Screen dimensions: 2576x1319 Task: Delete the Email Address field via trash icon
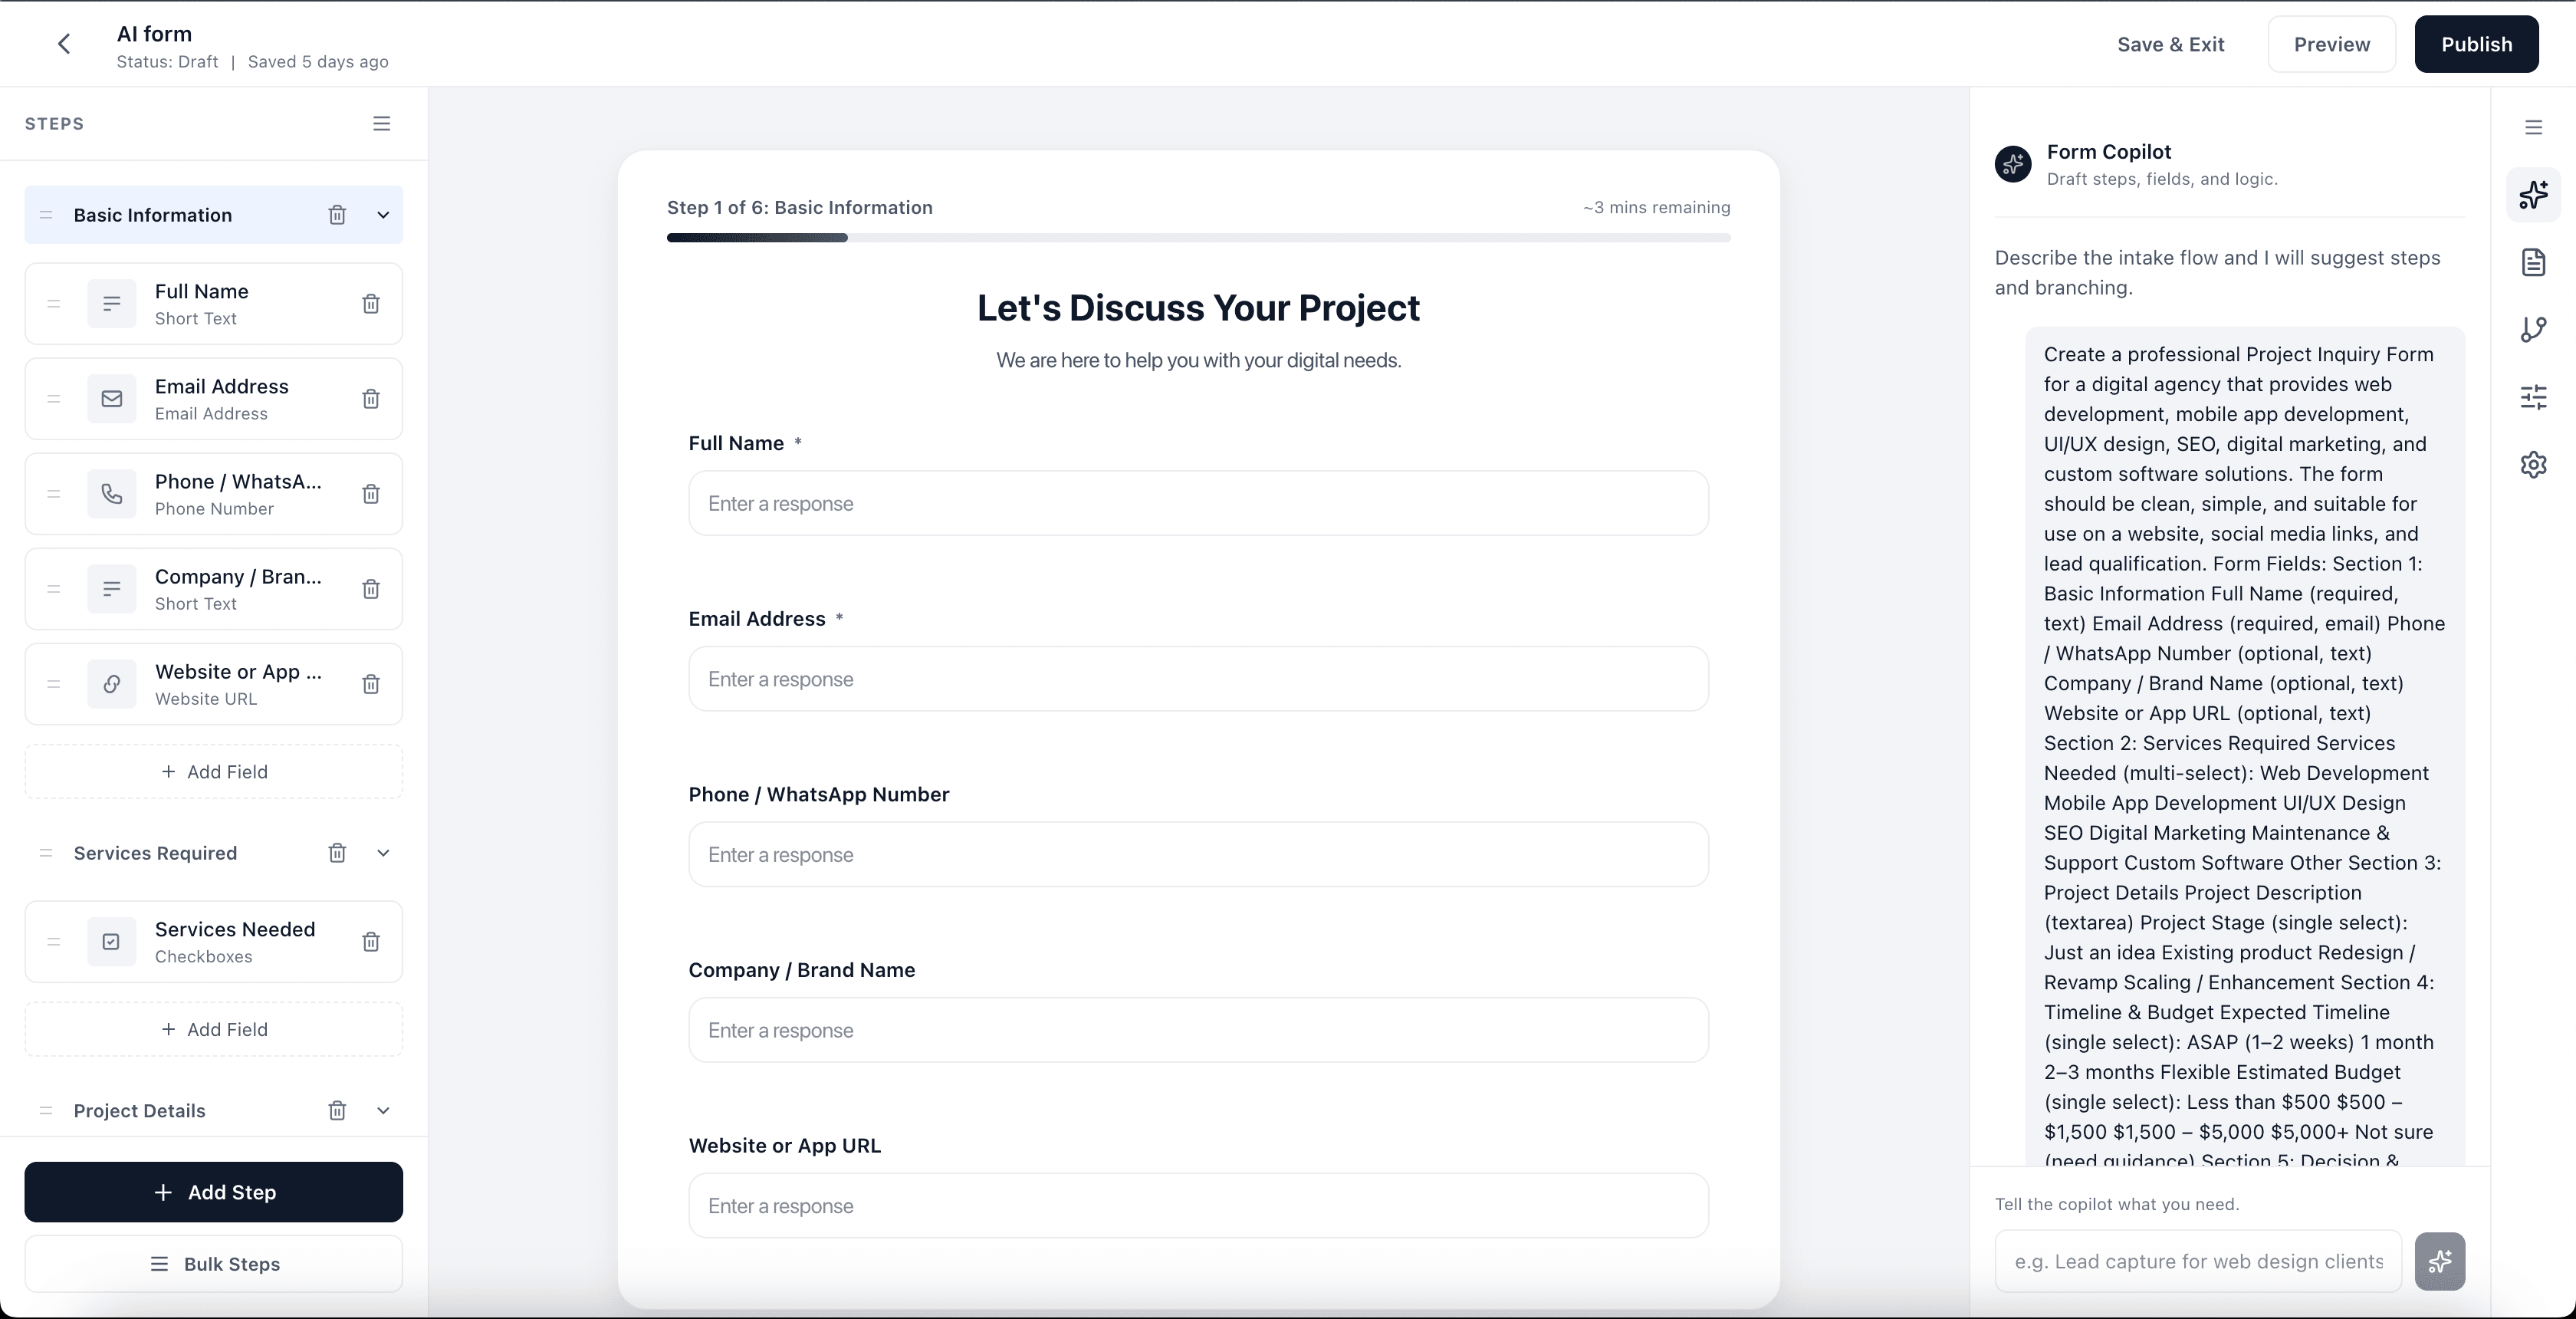(370, 398)
